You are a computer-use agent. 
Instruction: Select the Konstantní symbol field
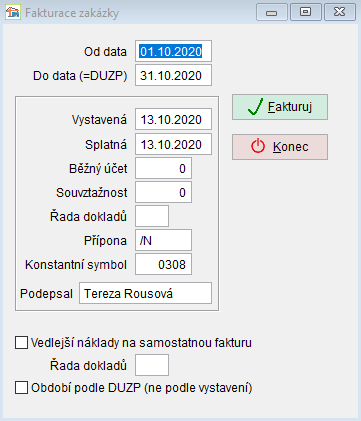(x=163, y=264)
